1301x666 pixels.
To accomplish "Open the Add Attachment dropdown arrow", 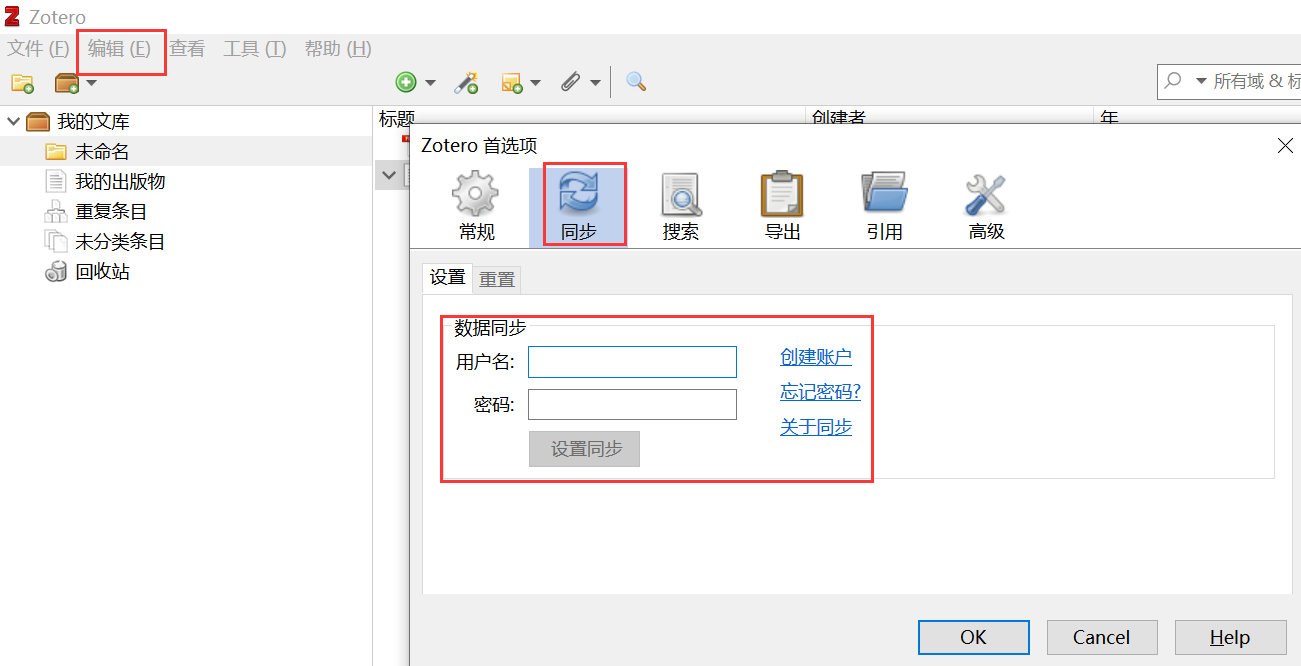I will pyautogui.click(x=595, y=83).
